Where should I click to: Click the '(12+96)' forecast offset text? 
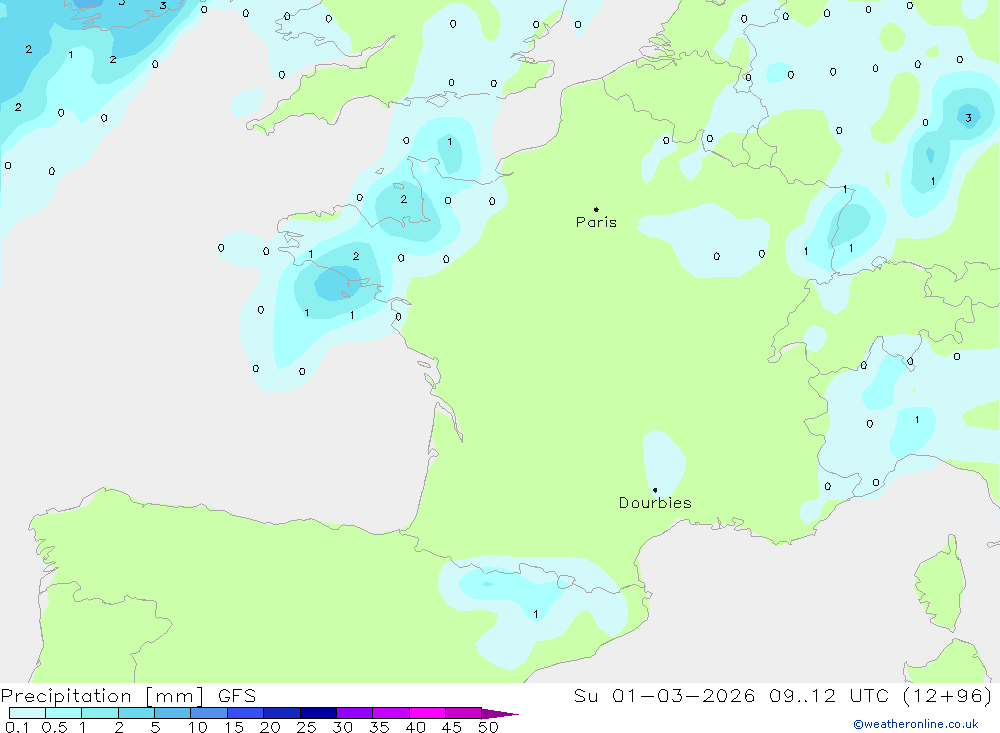click(x=948, y=696)
